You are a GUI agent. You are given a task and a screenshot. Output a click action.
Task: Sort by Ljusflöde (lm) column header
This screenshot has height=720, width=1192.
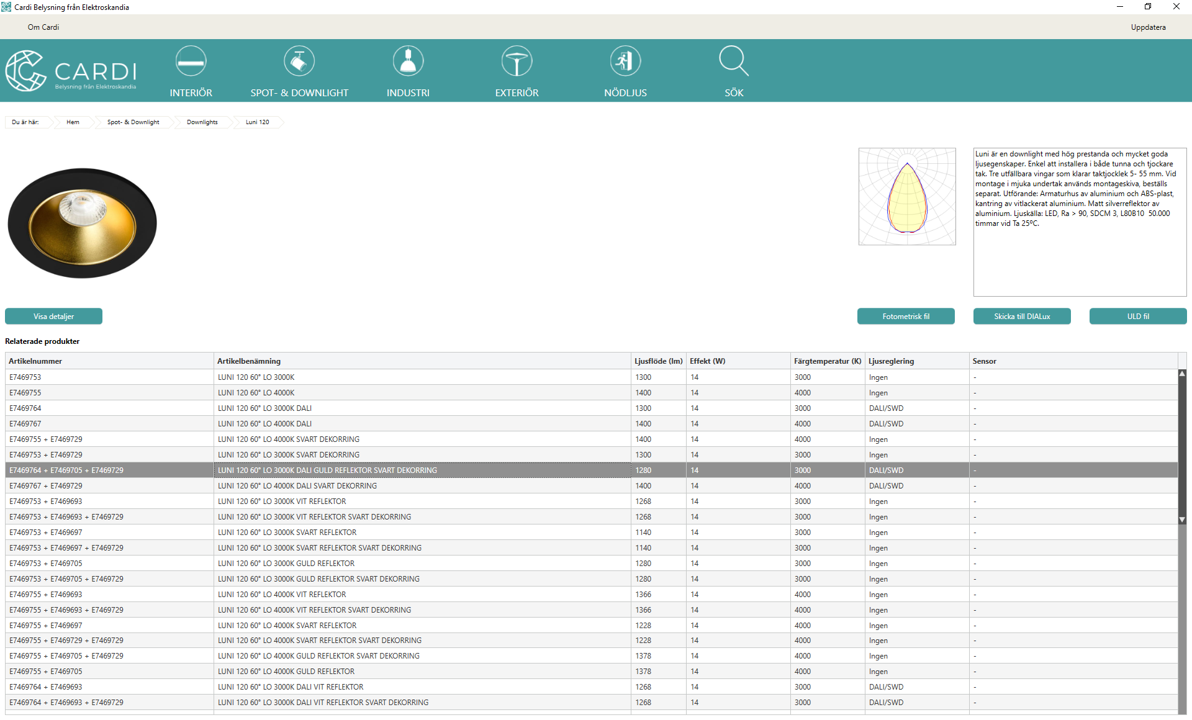(x=658, y=361)
